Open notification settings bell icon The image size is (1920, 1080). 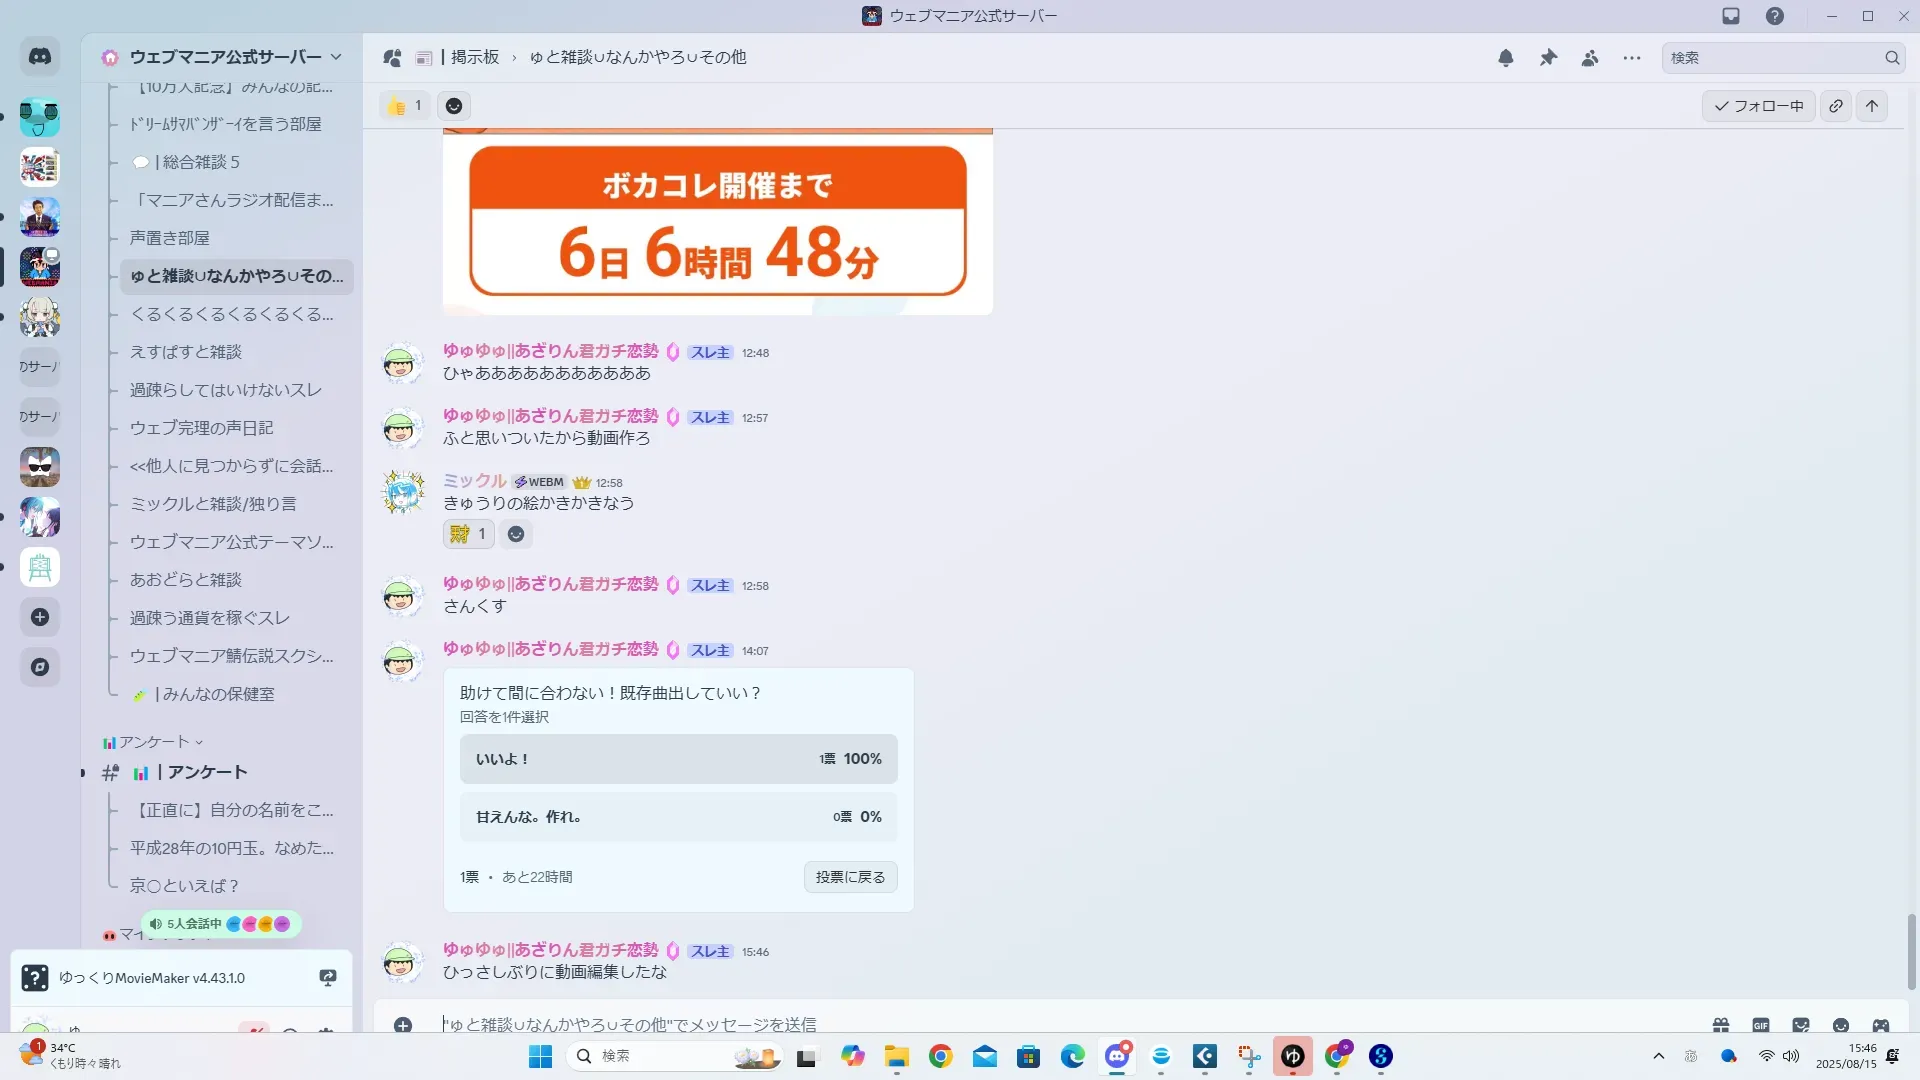[1506, 58]
